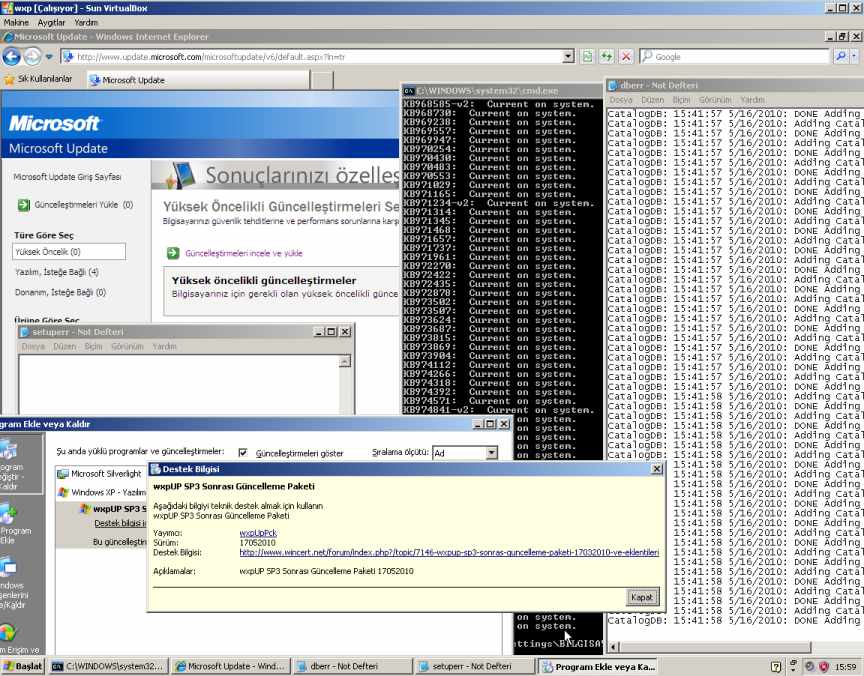Click the search magnifier icon in IE
This screenshot has height=676, width=864.
tap(840, 57)
